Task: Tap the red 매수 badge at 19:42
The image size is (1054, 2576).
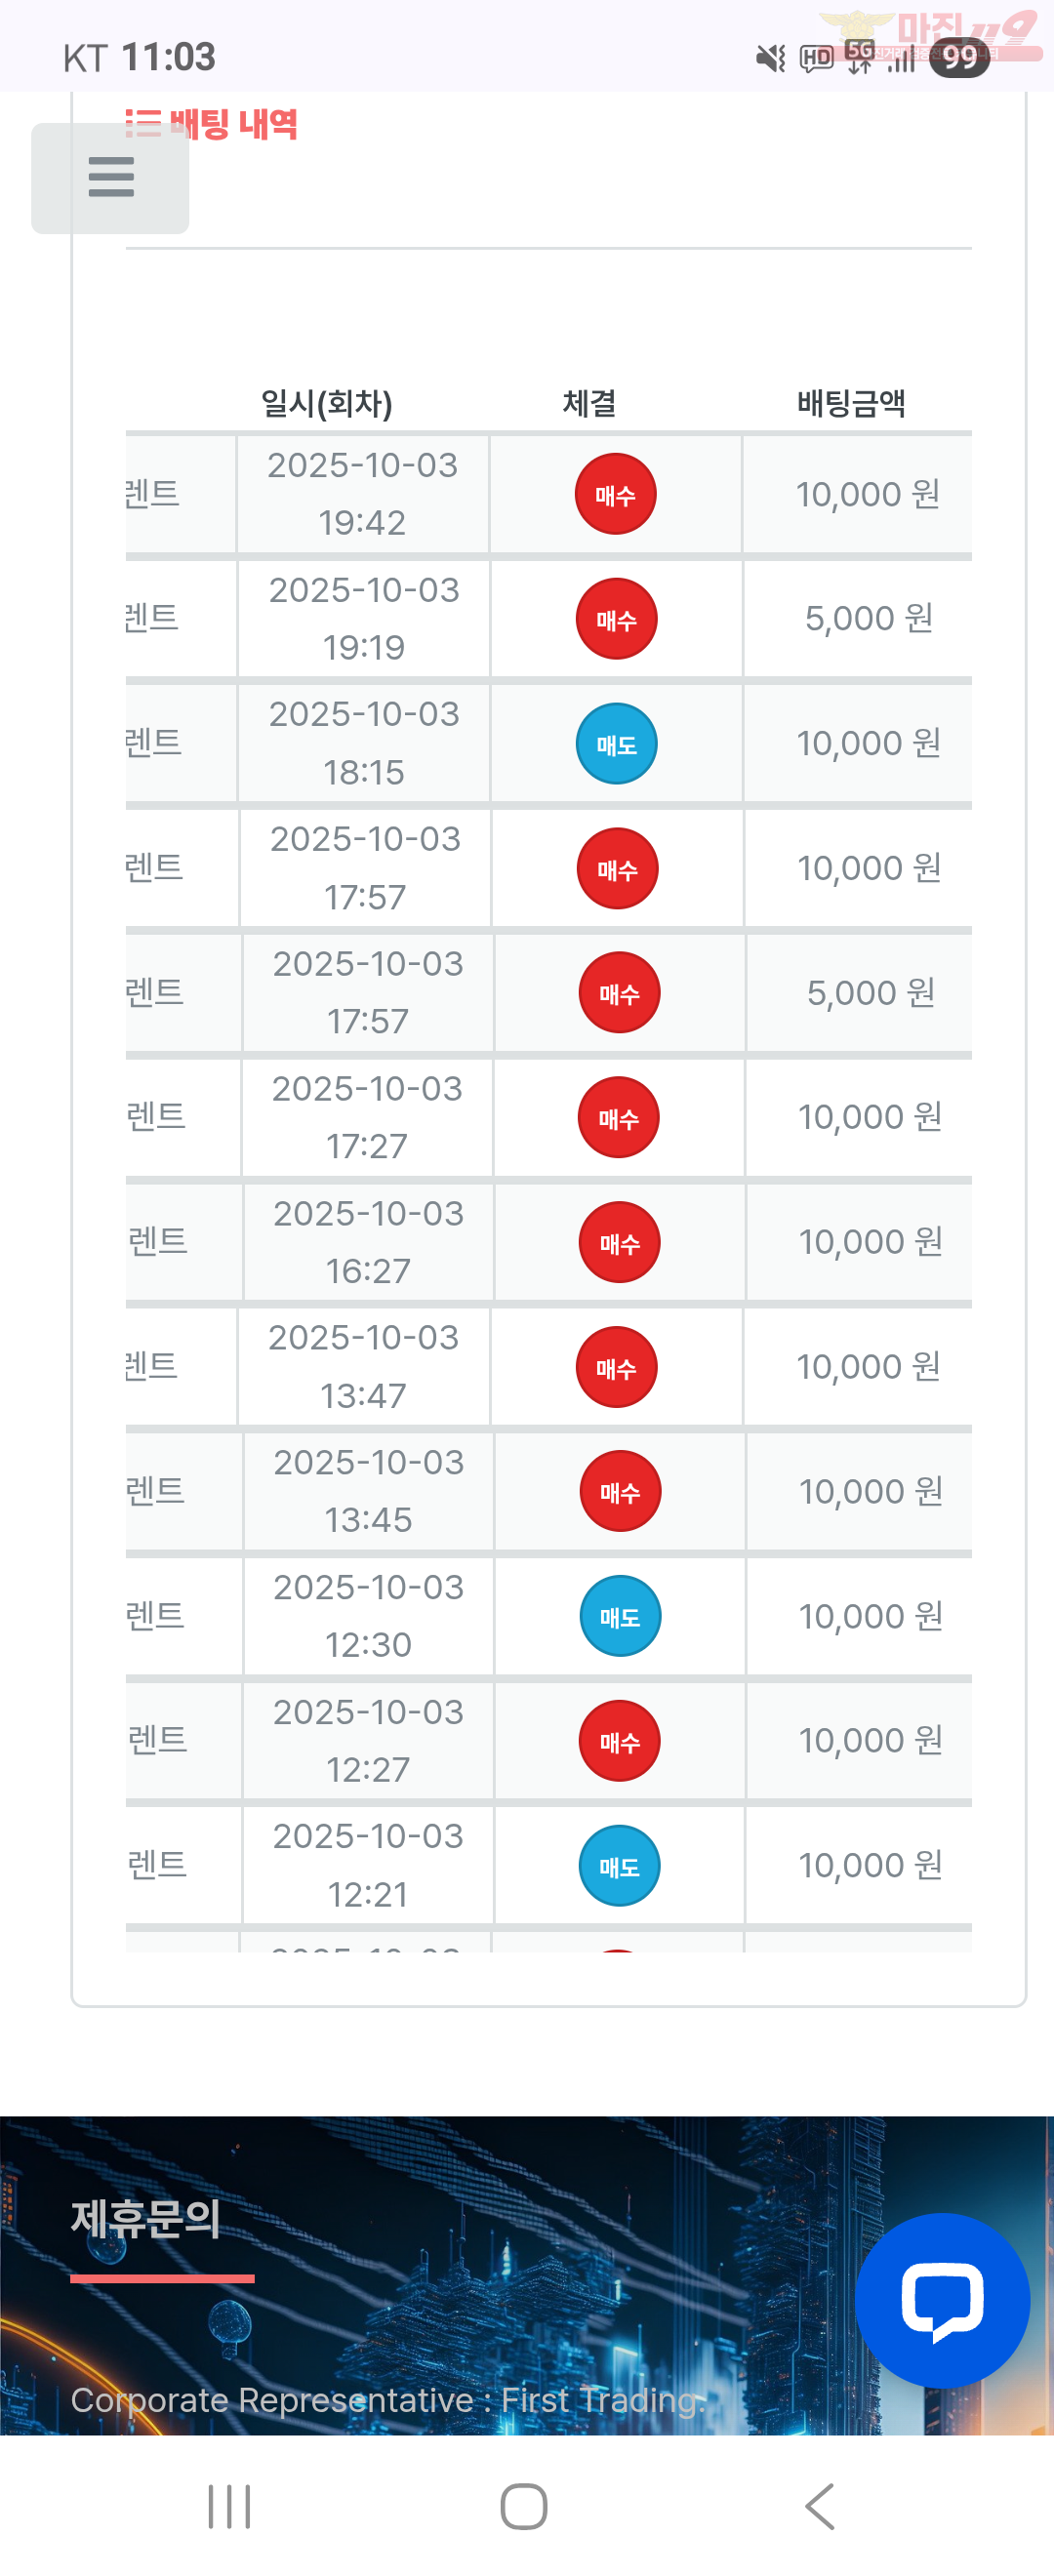Action: pyautogui.click(x=615, y=494)
